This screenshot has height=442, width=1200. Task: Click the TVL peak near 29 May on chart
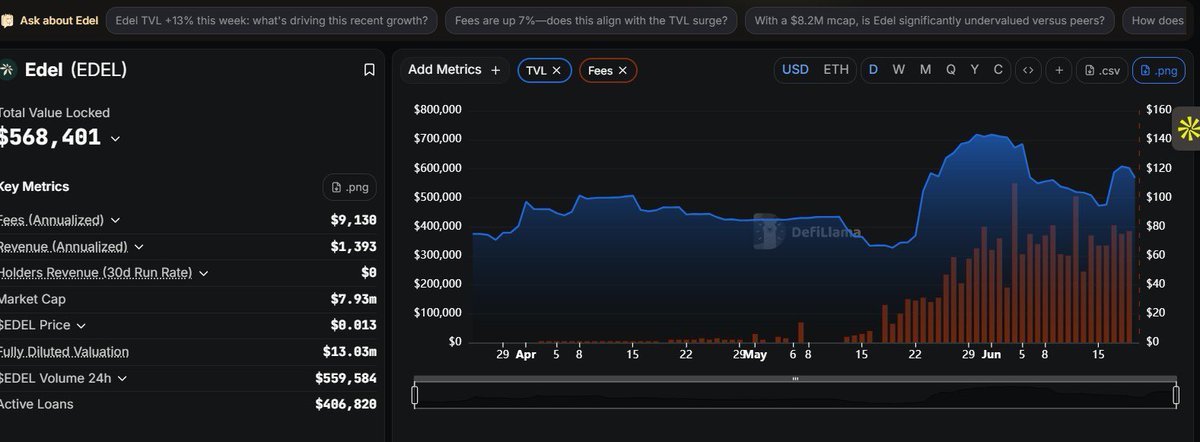tap(978, 134)
